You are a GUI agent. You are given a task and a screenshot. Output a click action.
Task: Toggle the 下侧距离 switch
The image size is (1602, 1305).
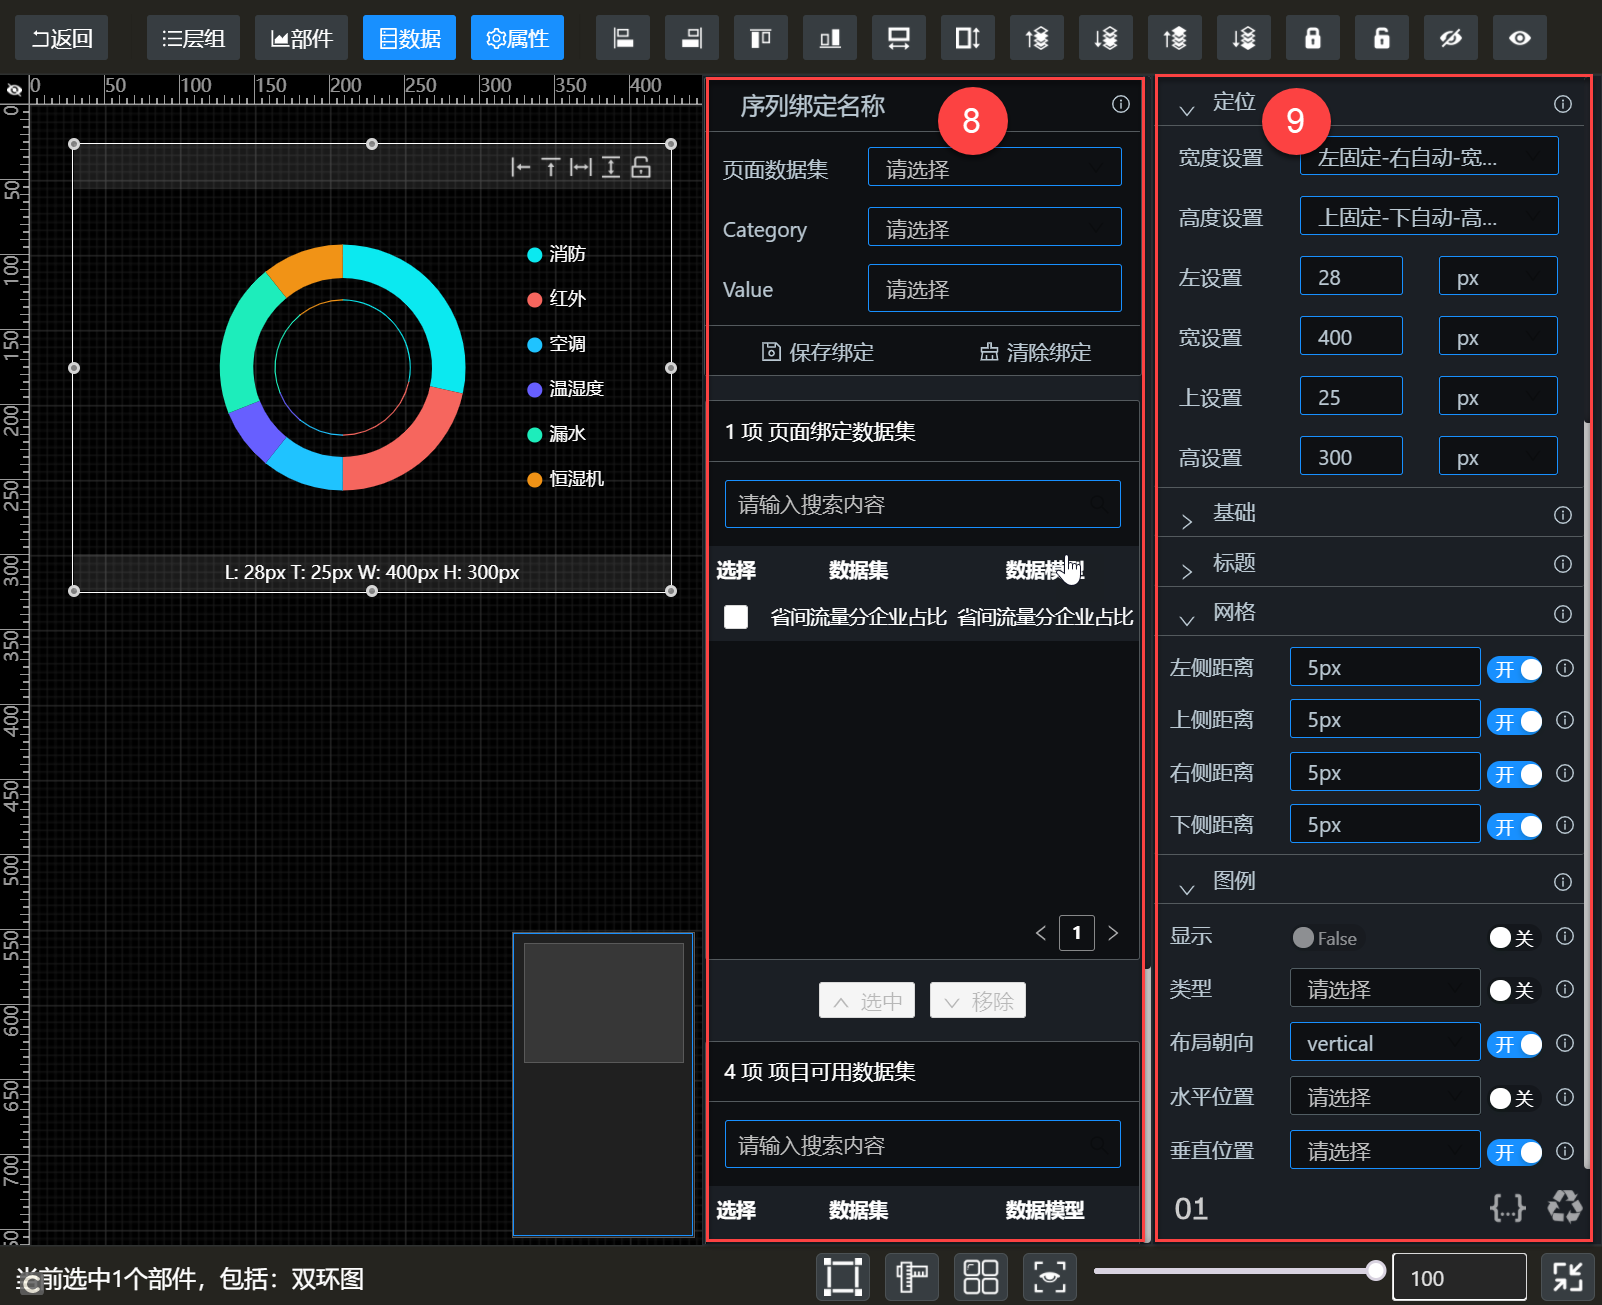(1515, 827)
